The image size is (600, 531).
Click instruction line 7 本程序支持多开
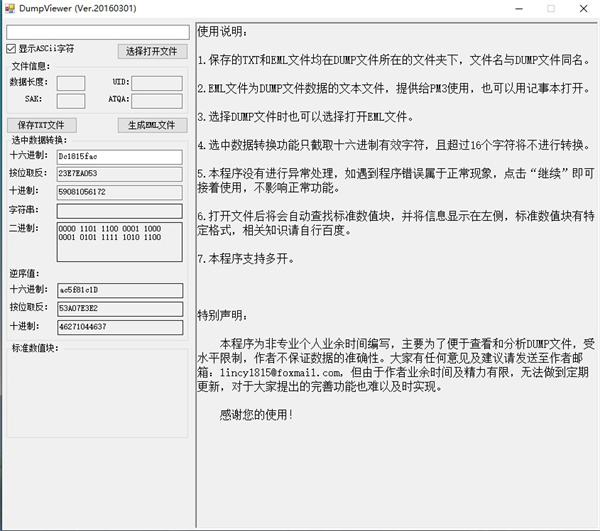(x=246, y=259)
